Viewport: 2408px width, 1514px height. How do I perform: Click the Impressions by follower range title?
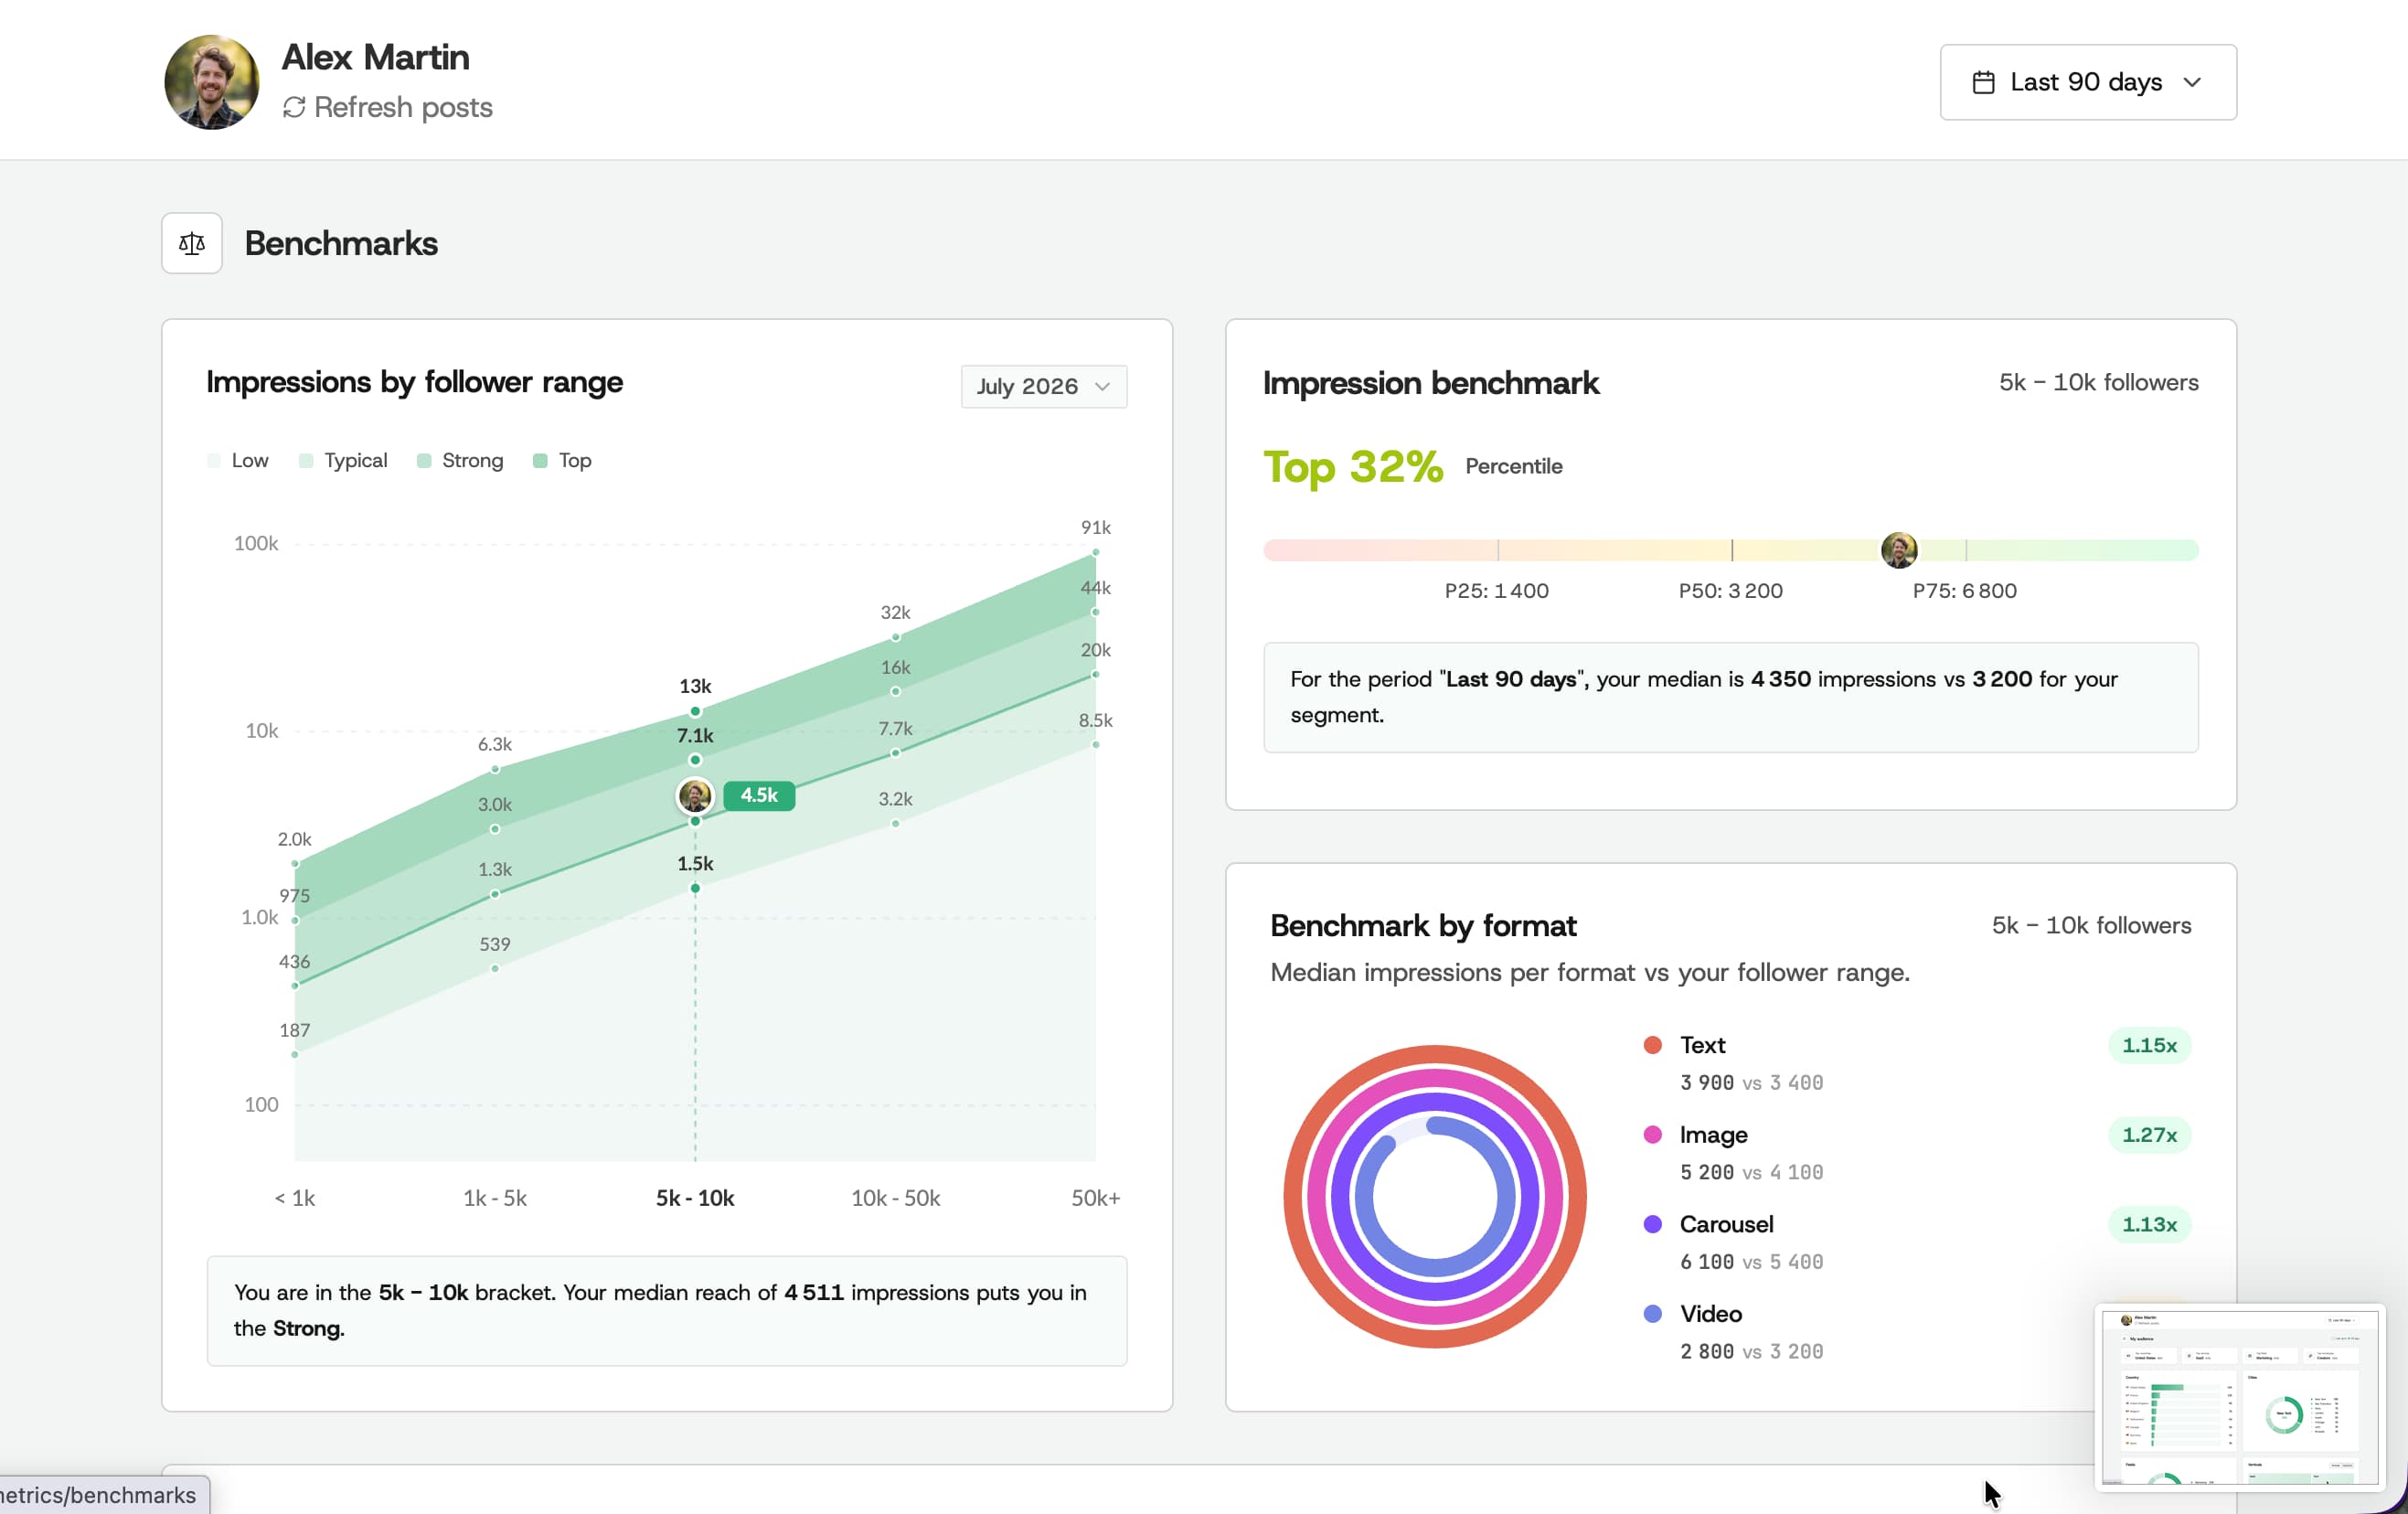pyautogui.click(x=414, y=382)
